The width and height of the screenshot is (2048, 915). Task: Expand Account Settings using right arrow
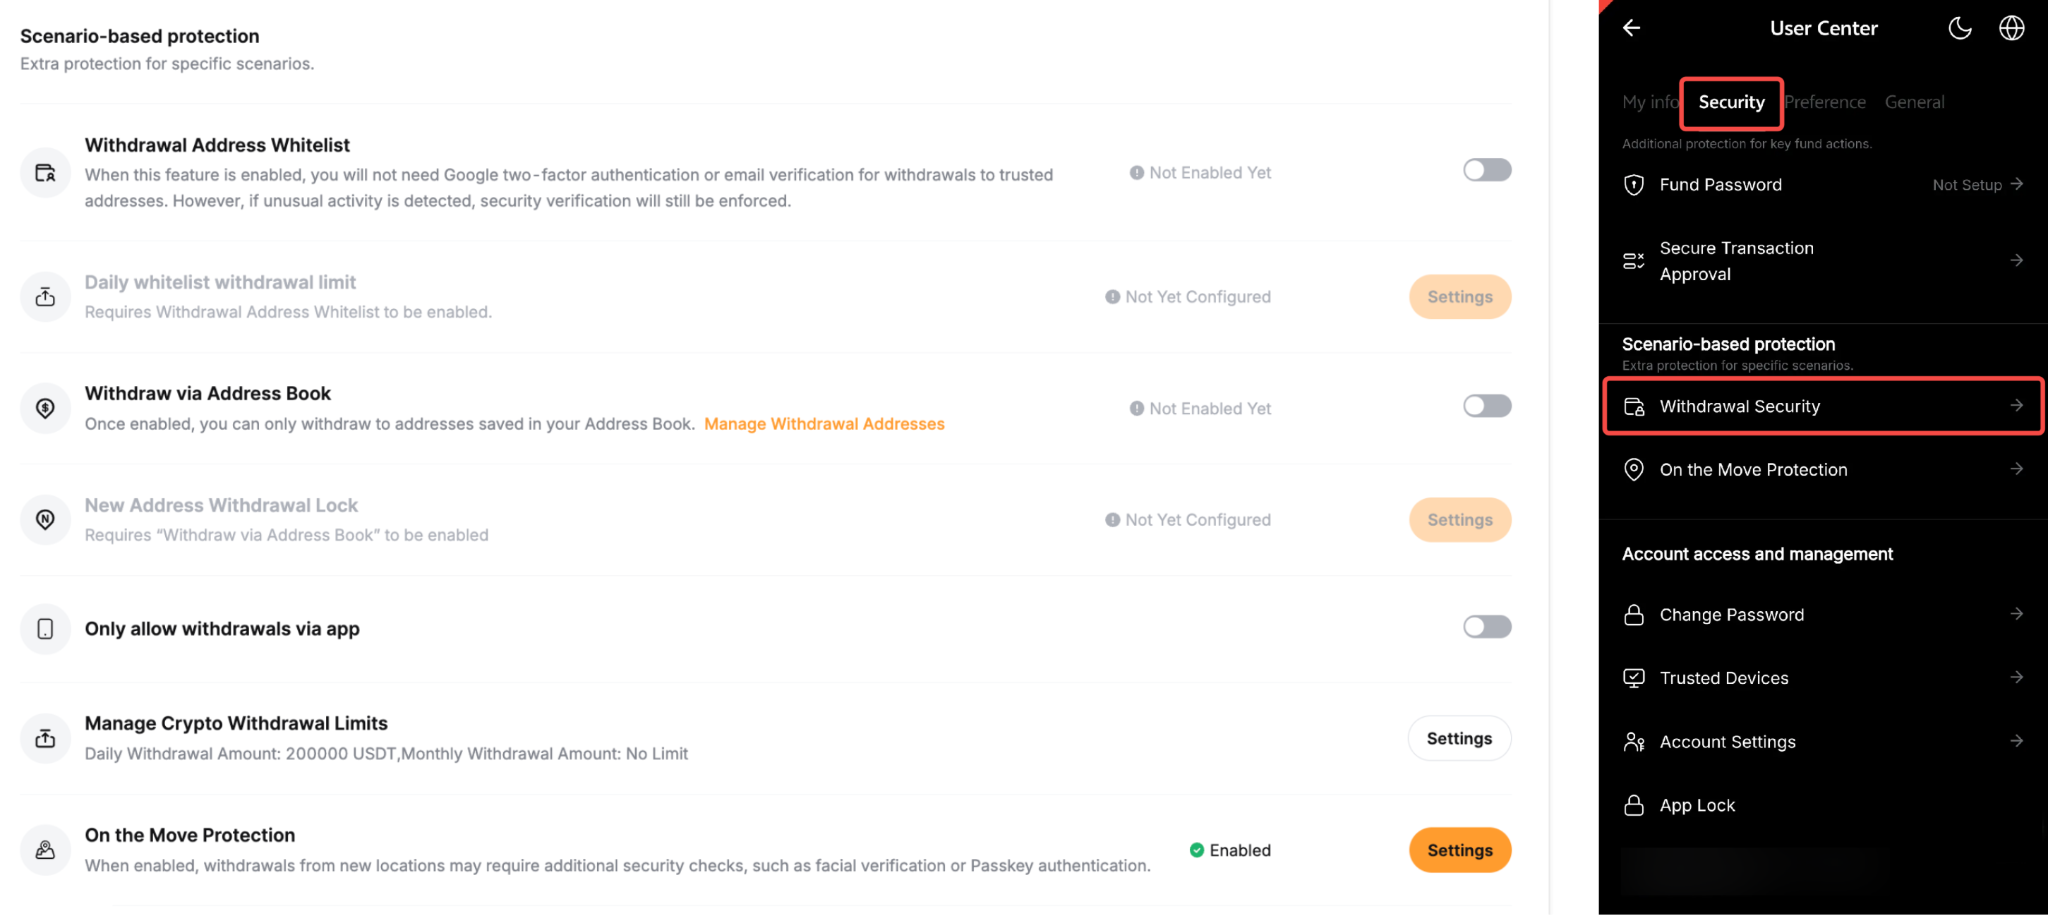pos(2017,741)
